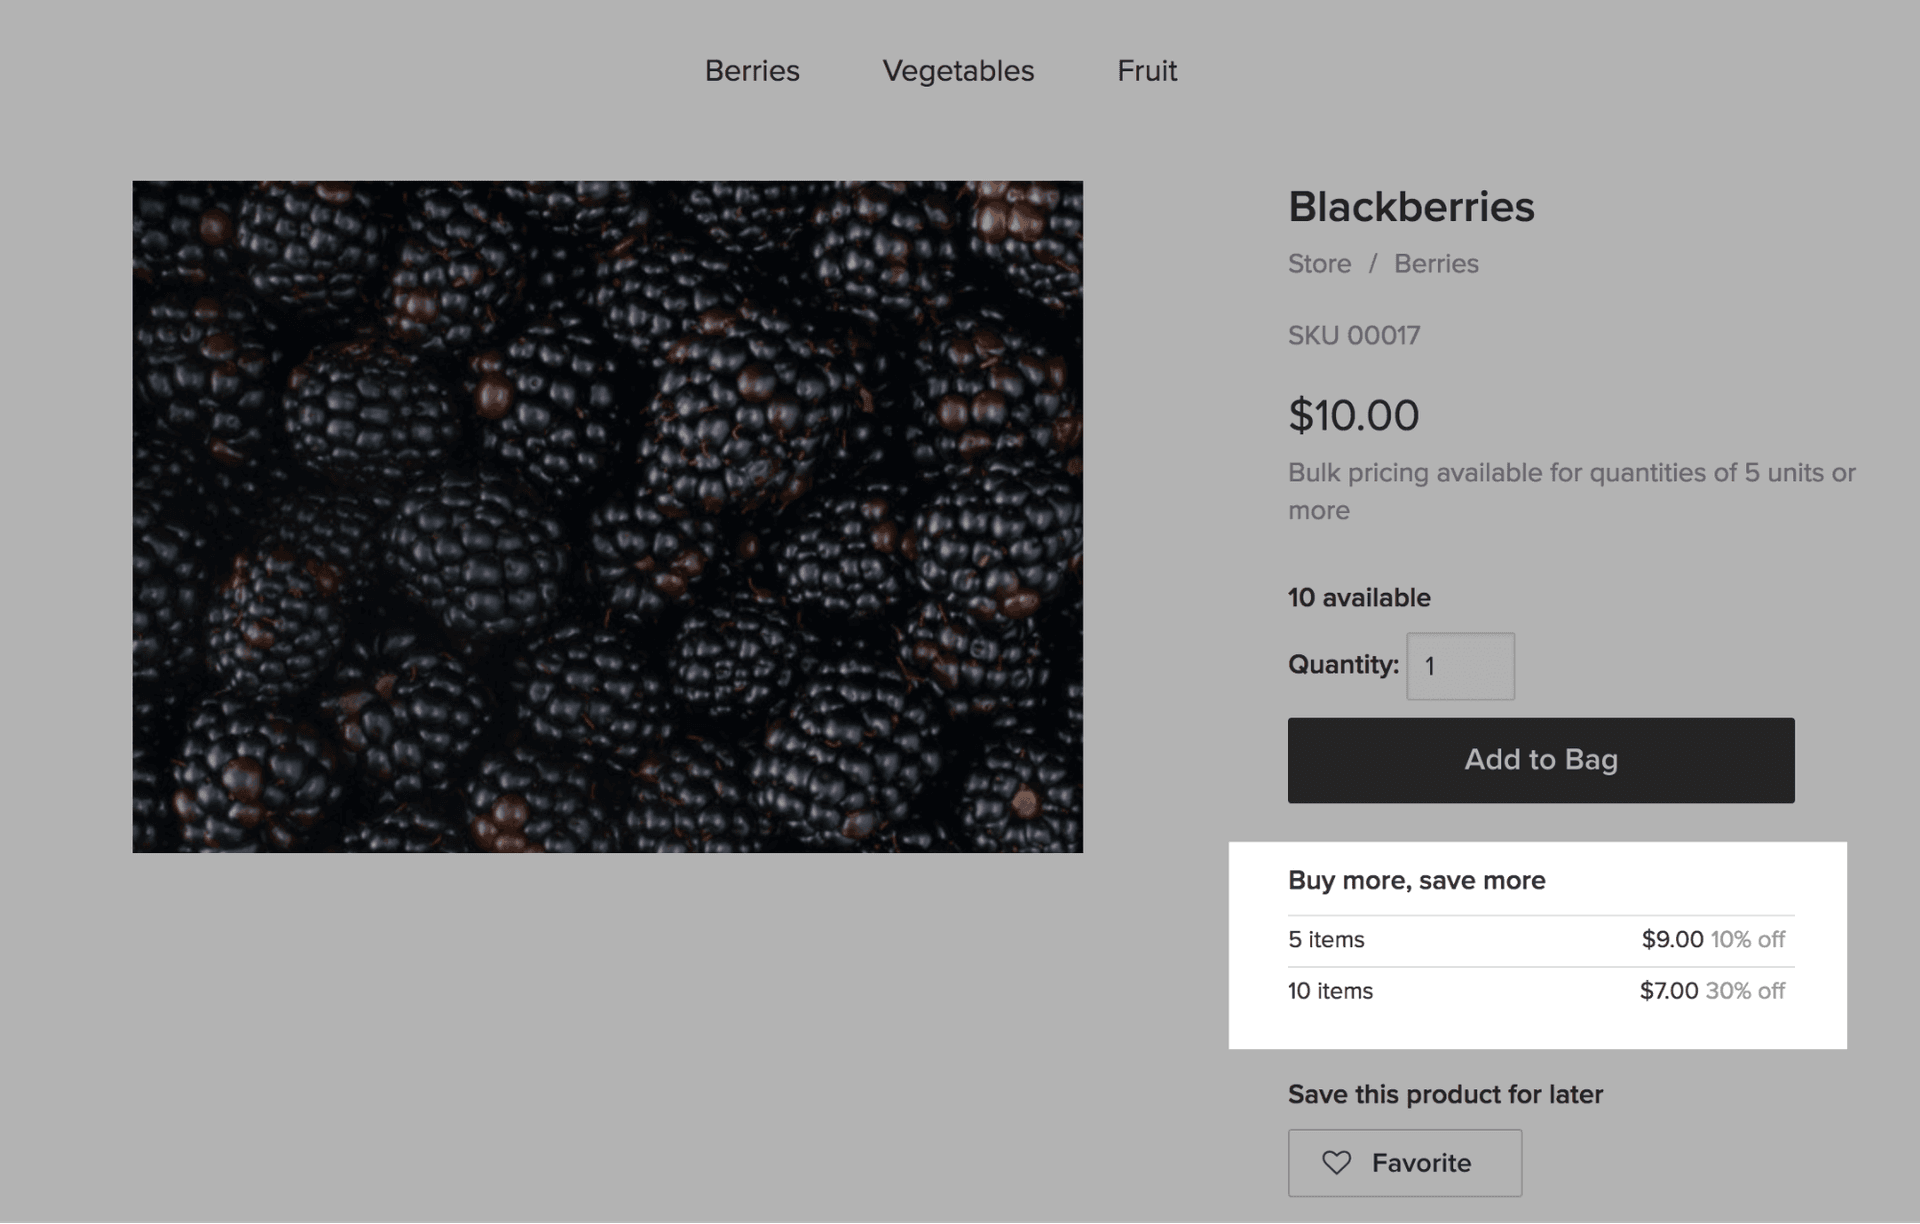
Task: Click the $10.00 product price
Action: tap(1353, 416)
